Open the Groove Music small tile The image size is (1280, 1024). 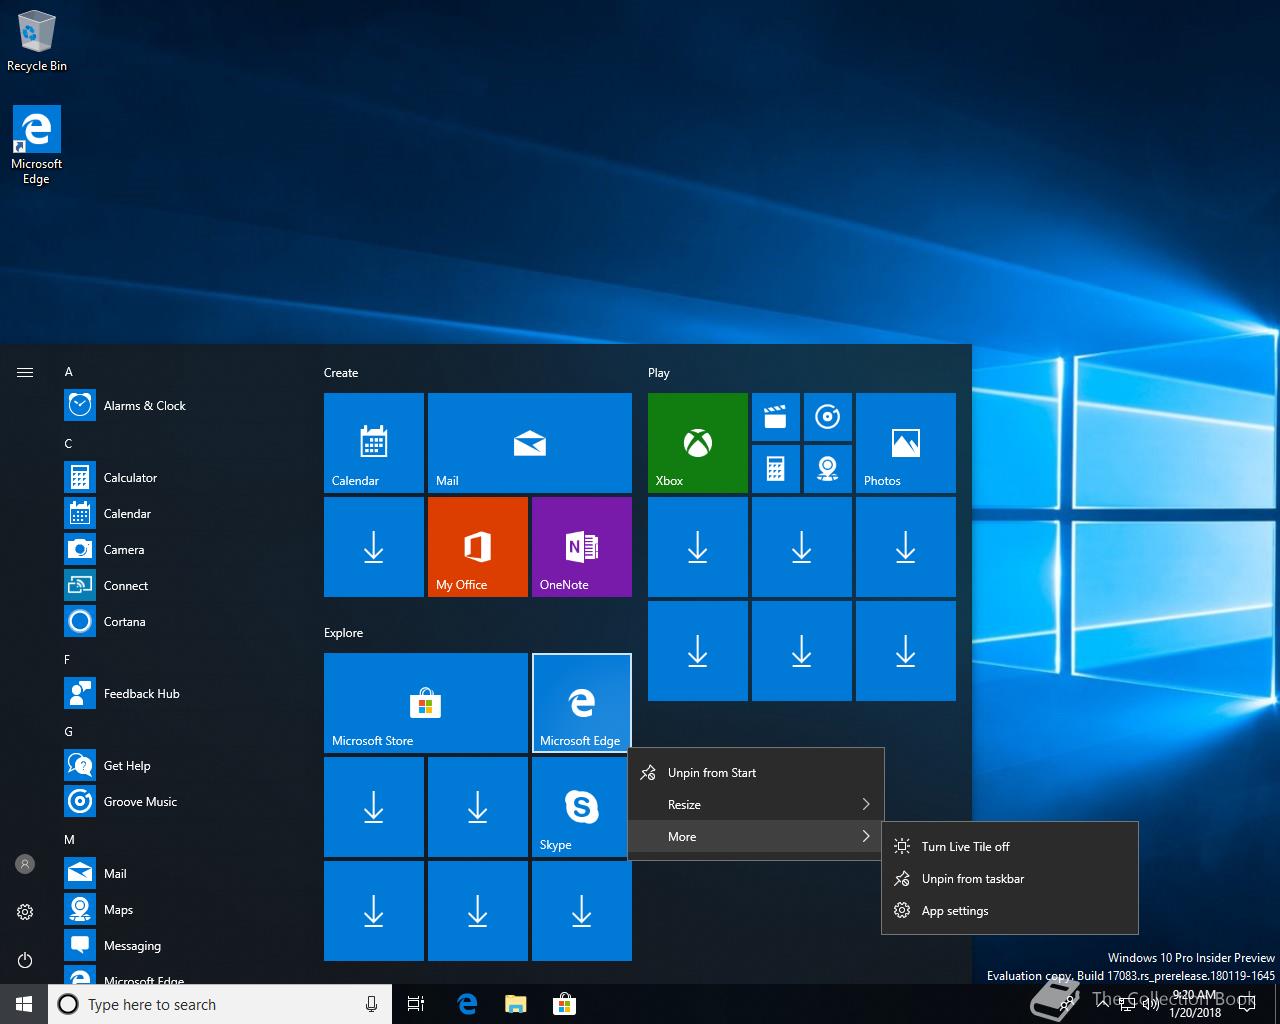click(828, 417)
